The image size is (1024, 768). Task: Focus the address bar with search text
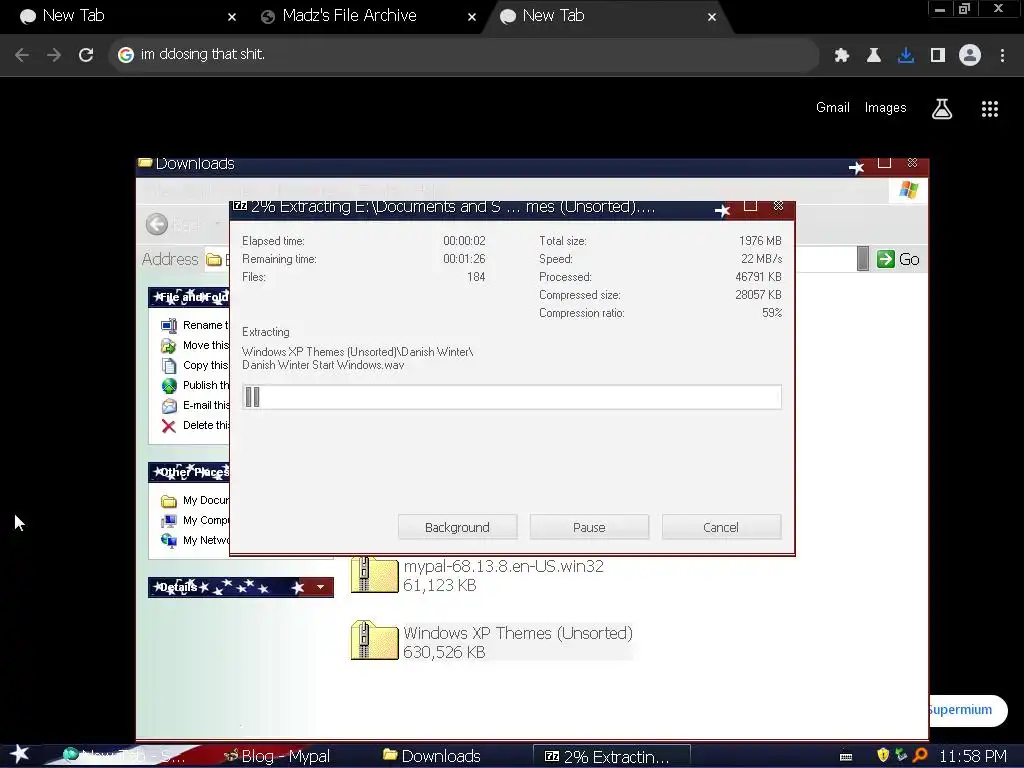(x=464, y=55)
